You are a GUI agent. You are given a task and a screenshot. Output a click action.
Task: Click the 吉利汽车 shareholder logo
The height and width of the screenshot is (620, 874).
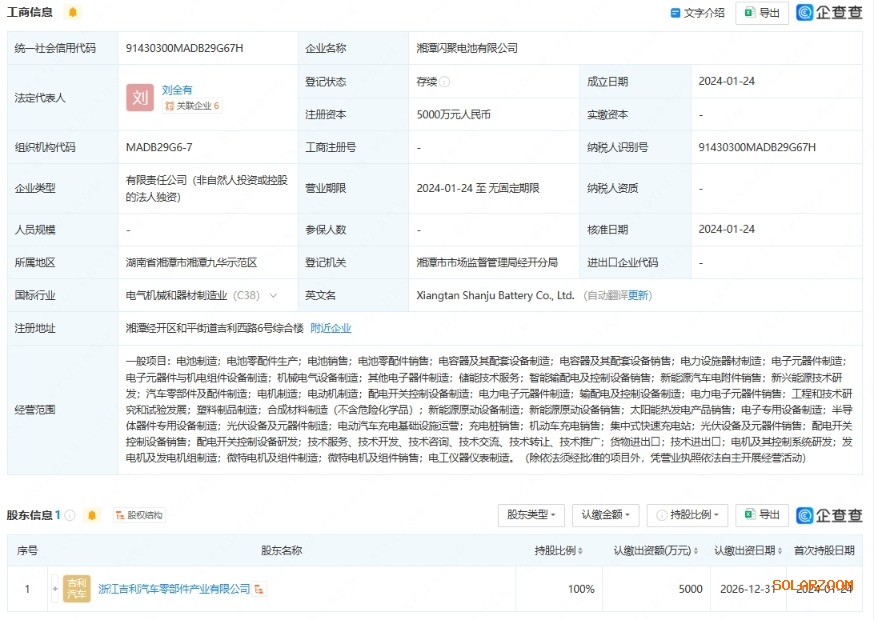click(76, 588)
